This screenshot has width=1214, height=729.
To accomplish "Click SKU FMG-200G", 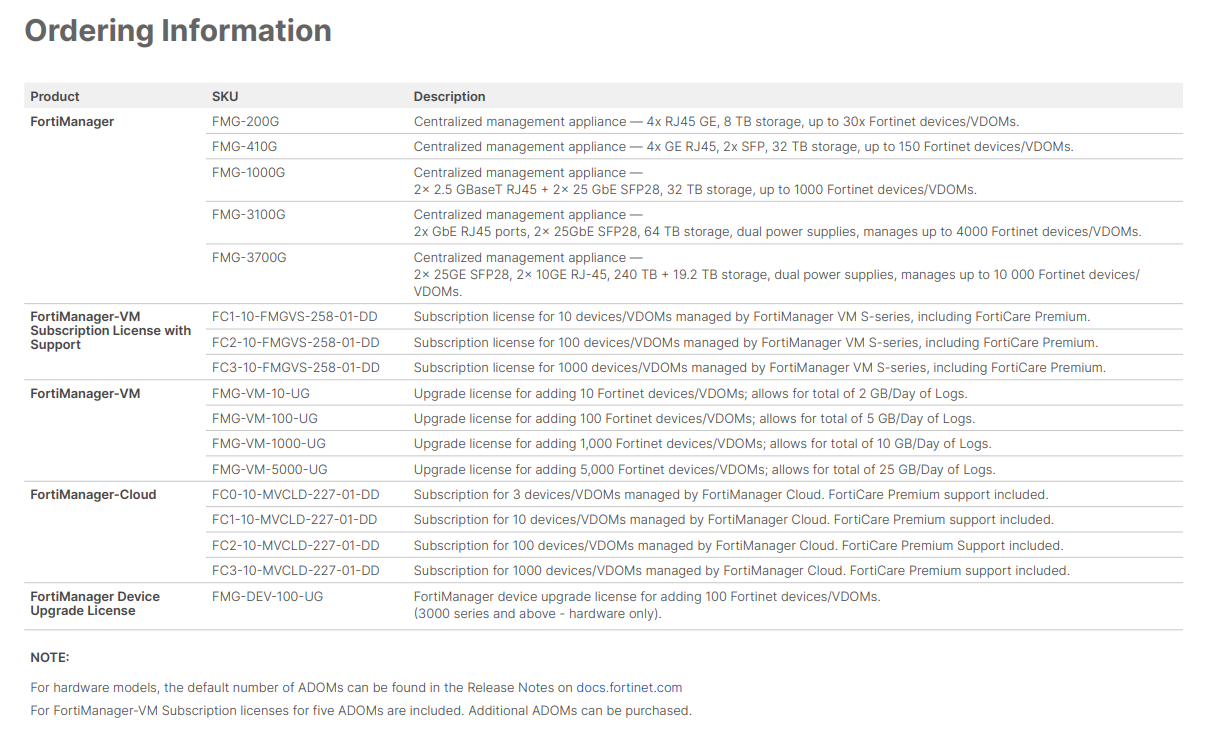I will pyautogui.click(x=245, y=121).
